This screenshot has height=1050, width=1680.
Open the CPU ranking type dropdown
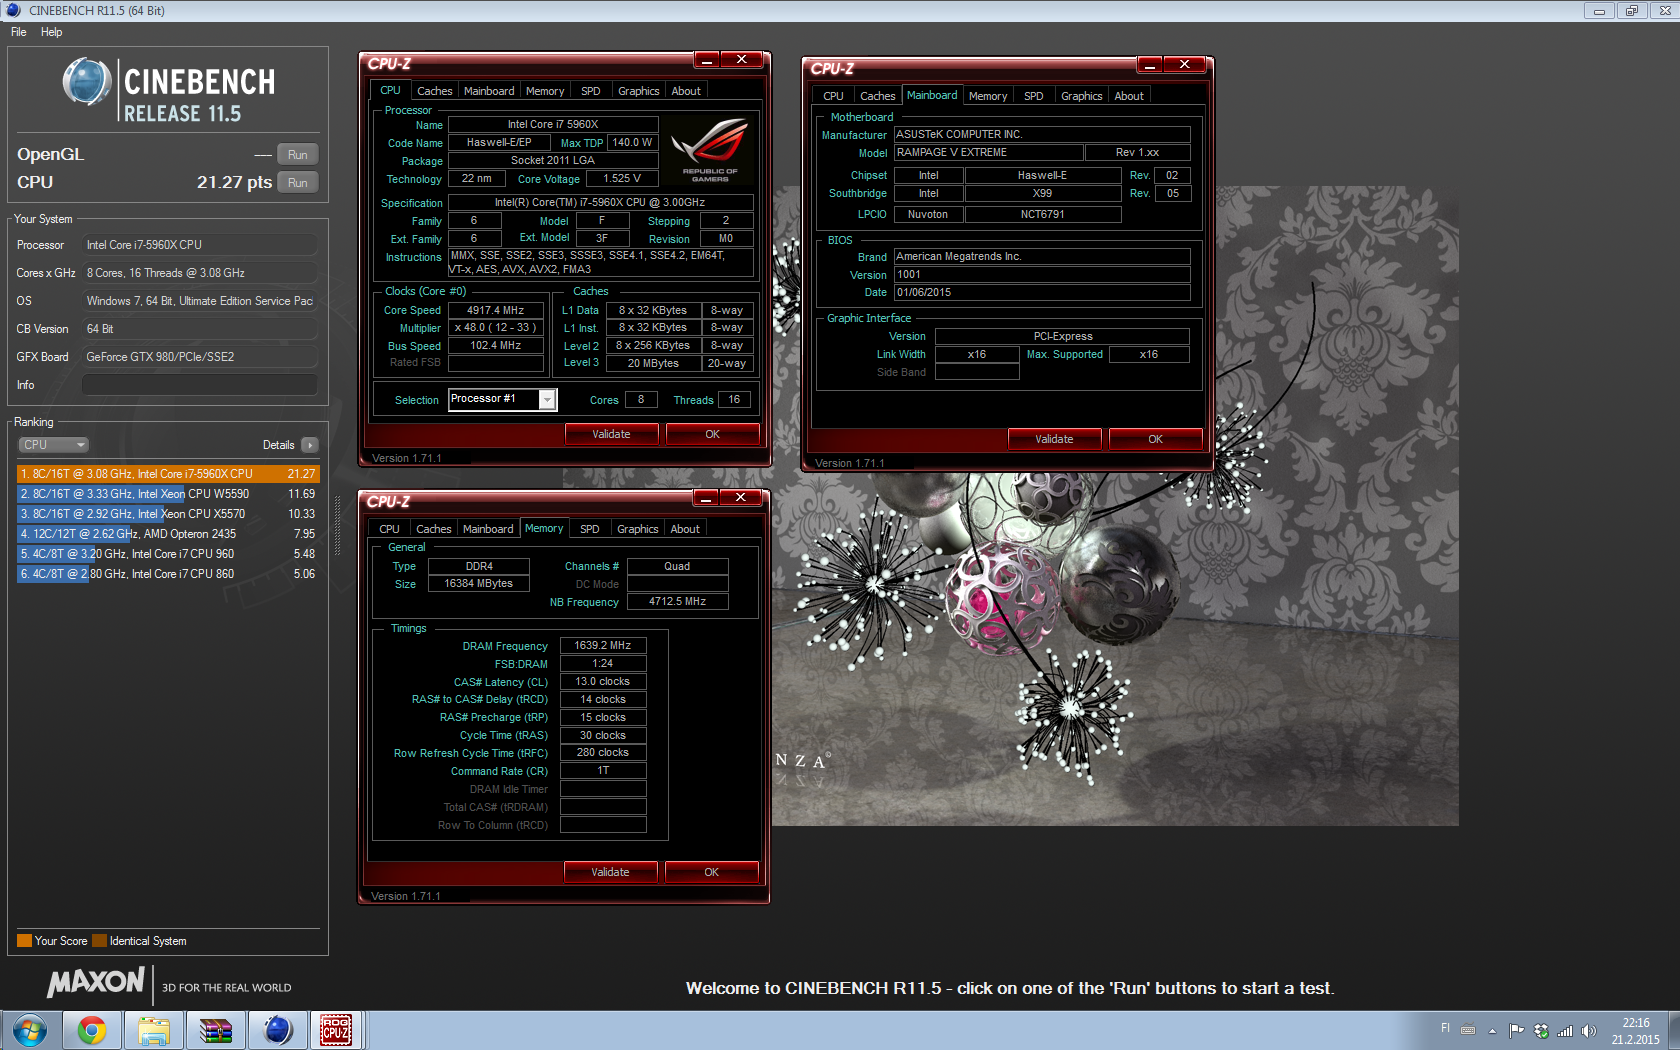coord(53,445)
